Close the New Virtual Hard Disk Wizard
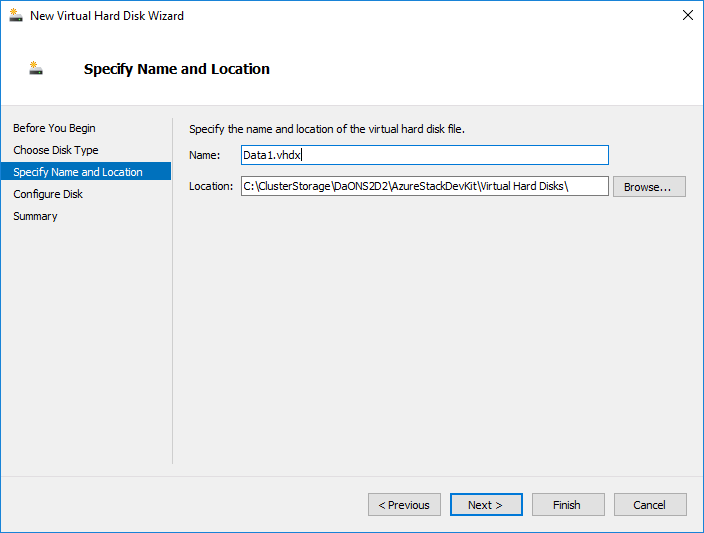This screenshot has width=704, height=533. 687,15
